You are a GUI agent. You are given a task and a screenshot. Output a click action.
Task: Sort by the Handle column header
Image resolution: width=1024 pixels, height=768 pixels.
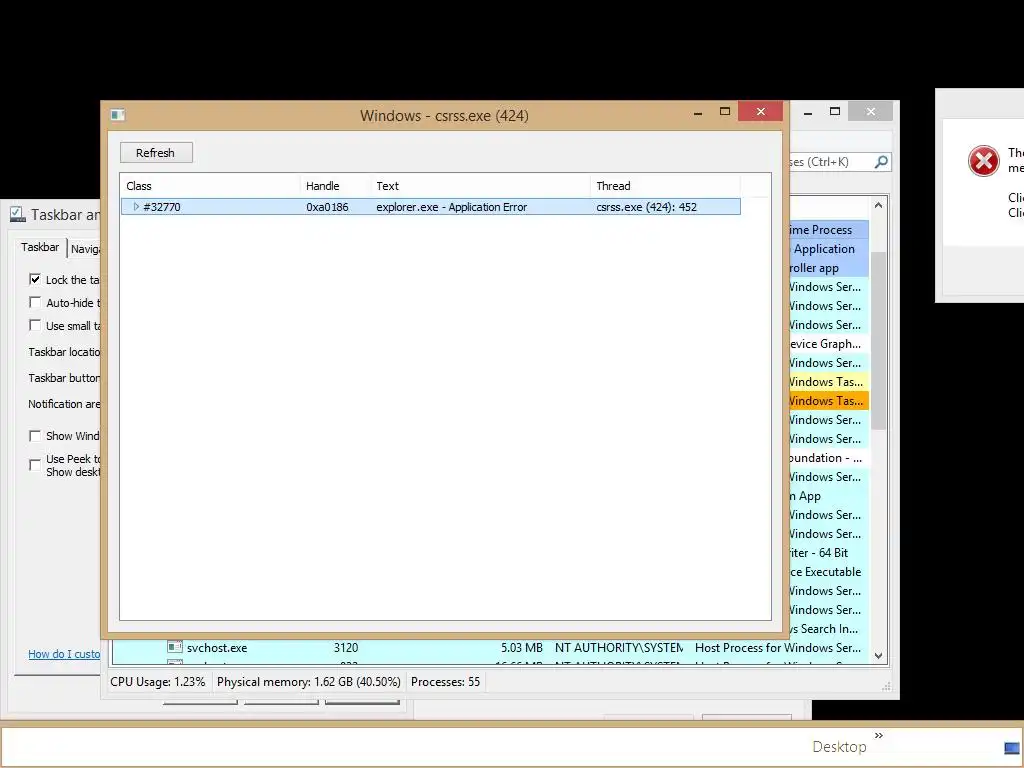[x=335, y=186]
